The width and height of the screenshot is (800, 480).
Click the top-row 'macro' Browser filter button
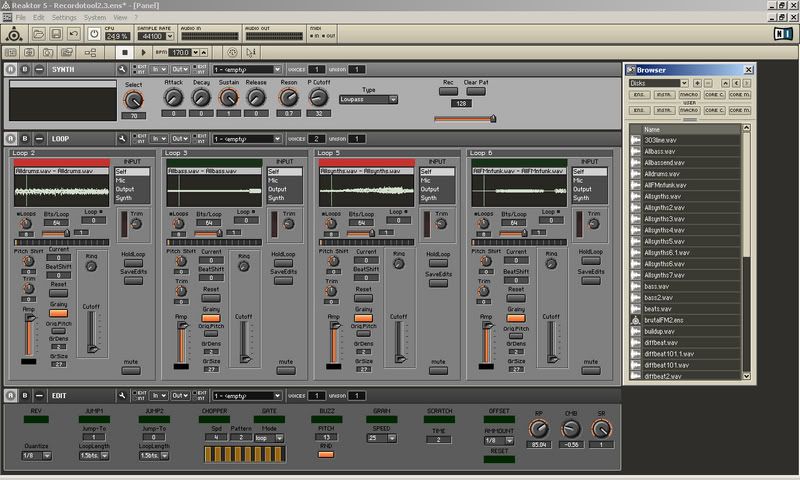pos(689,95)
